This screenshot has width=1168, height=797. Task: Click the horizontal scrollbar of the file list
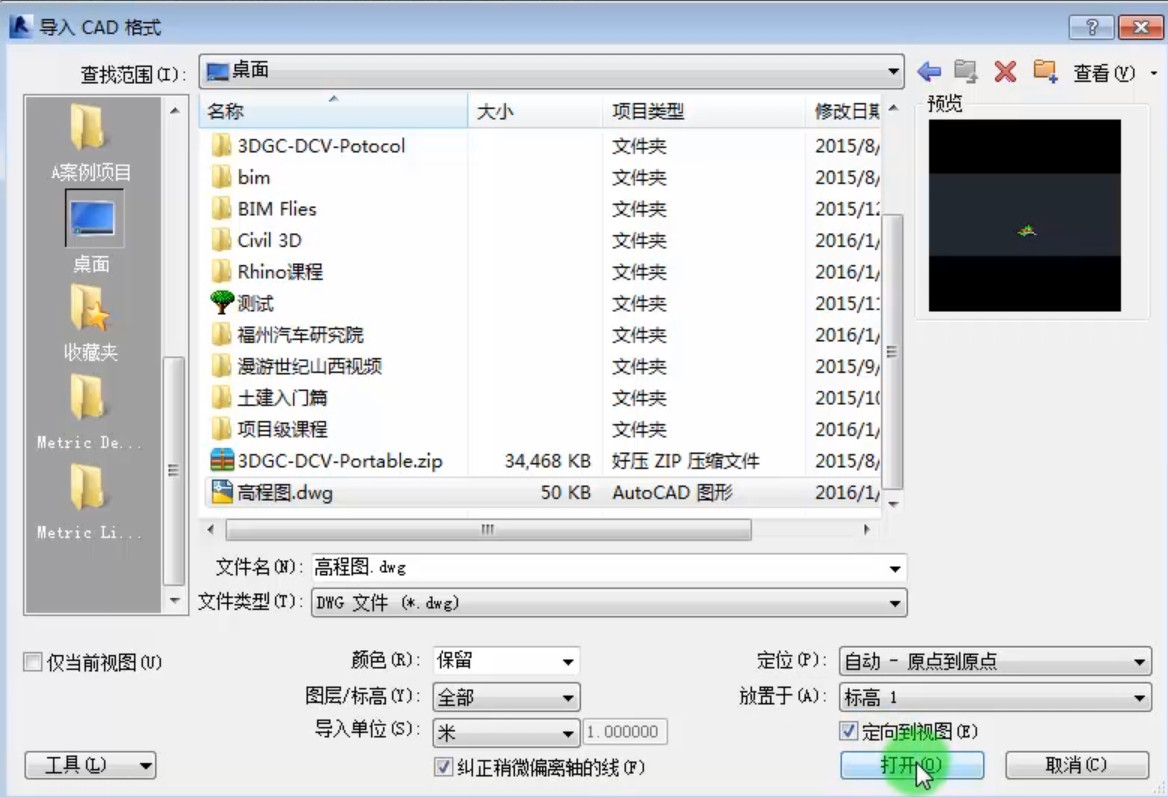pyautogui.click(x=488, y=530)
